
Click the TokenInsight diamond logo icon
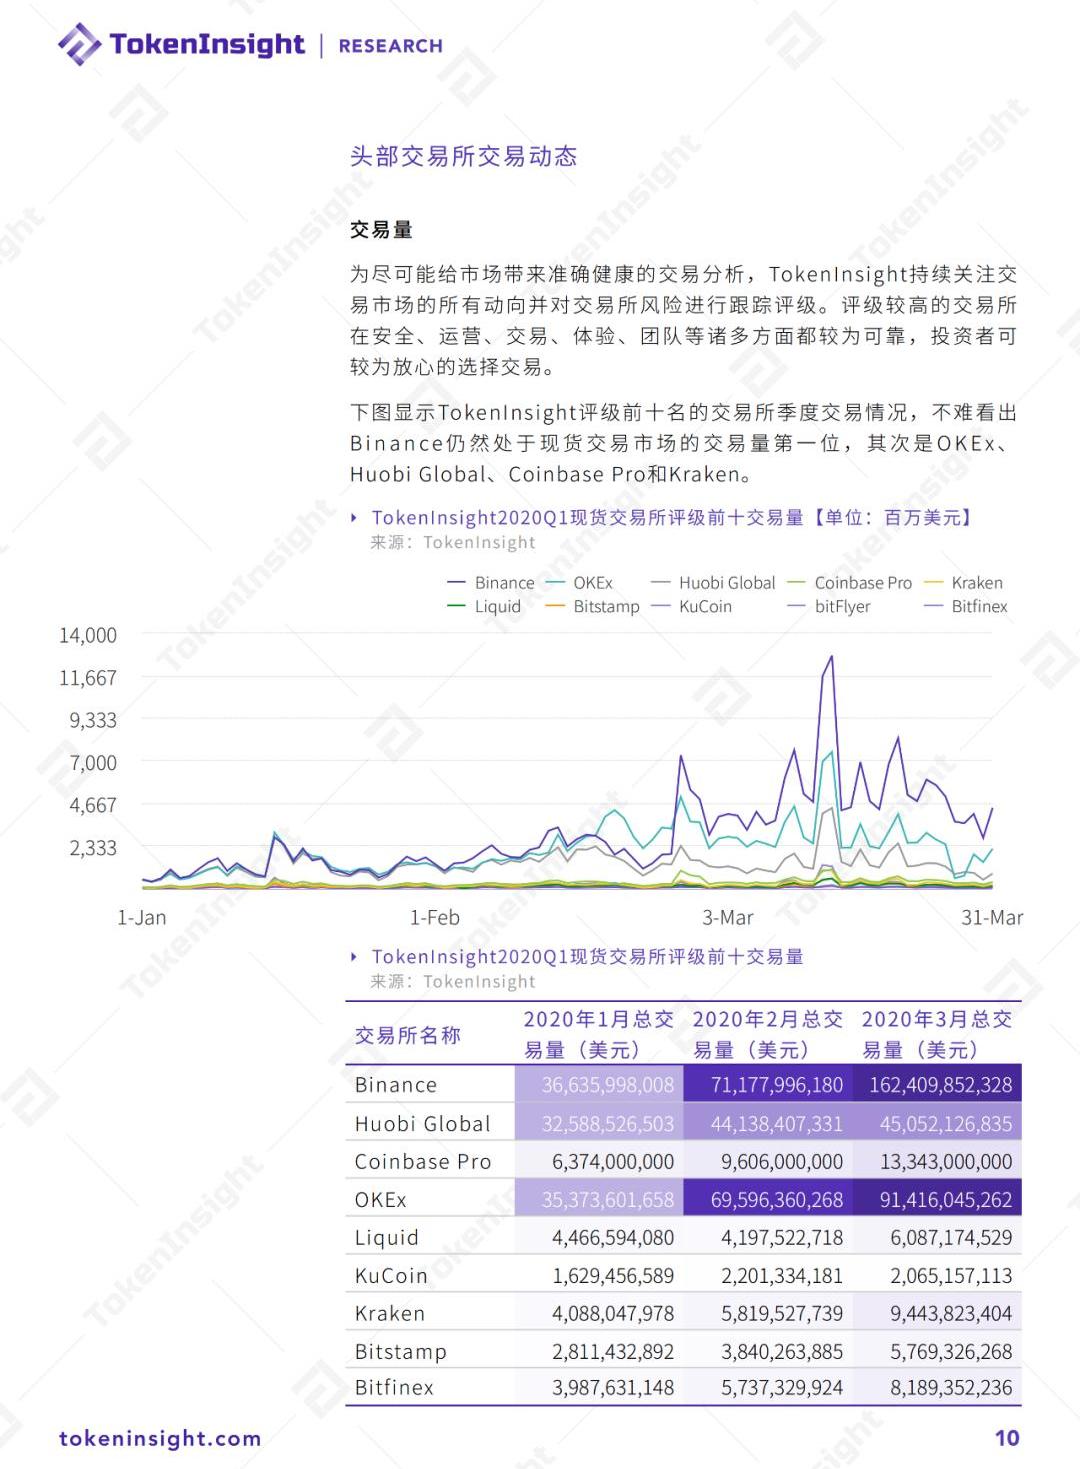point(79,45)
